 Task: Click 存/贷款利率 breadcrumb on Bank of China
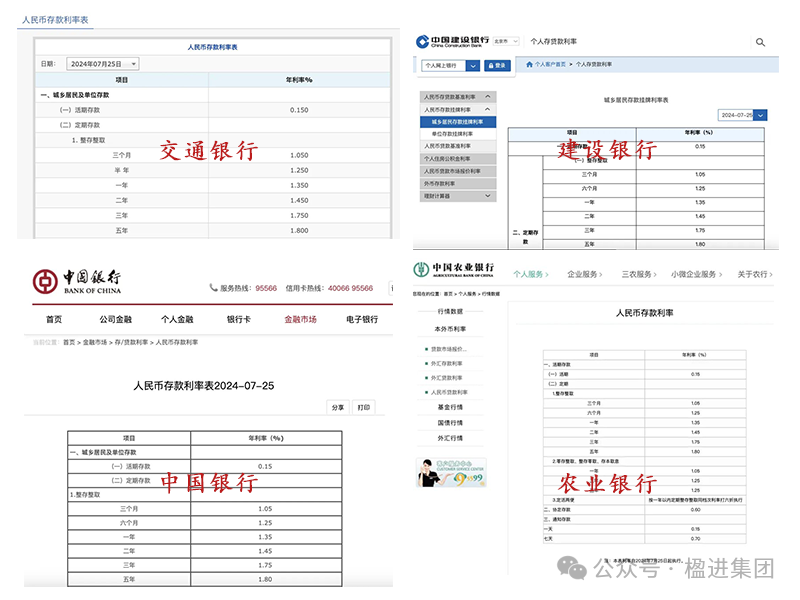click(x=131, y=342)
